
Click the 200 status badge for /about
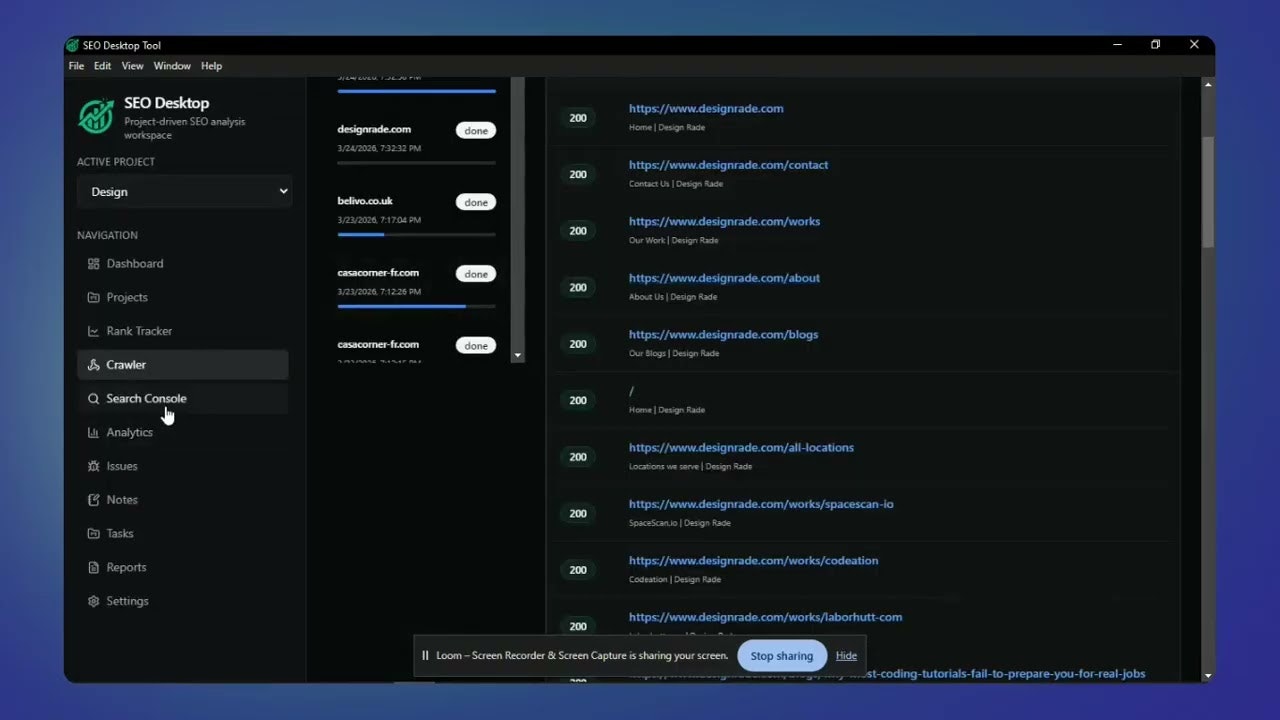tap(578, 287)
